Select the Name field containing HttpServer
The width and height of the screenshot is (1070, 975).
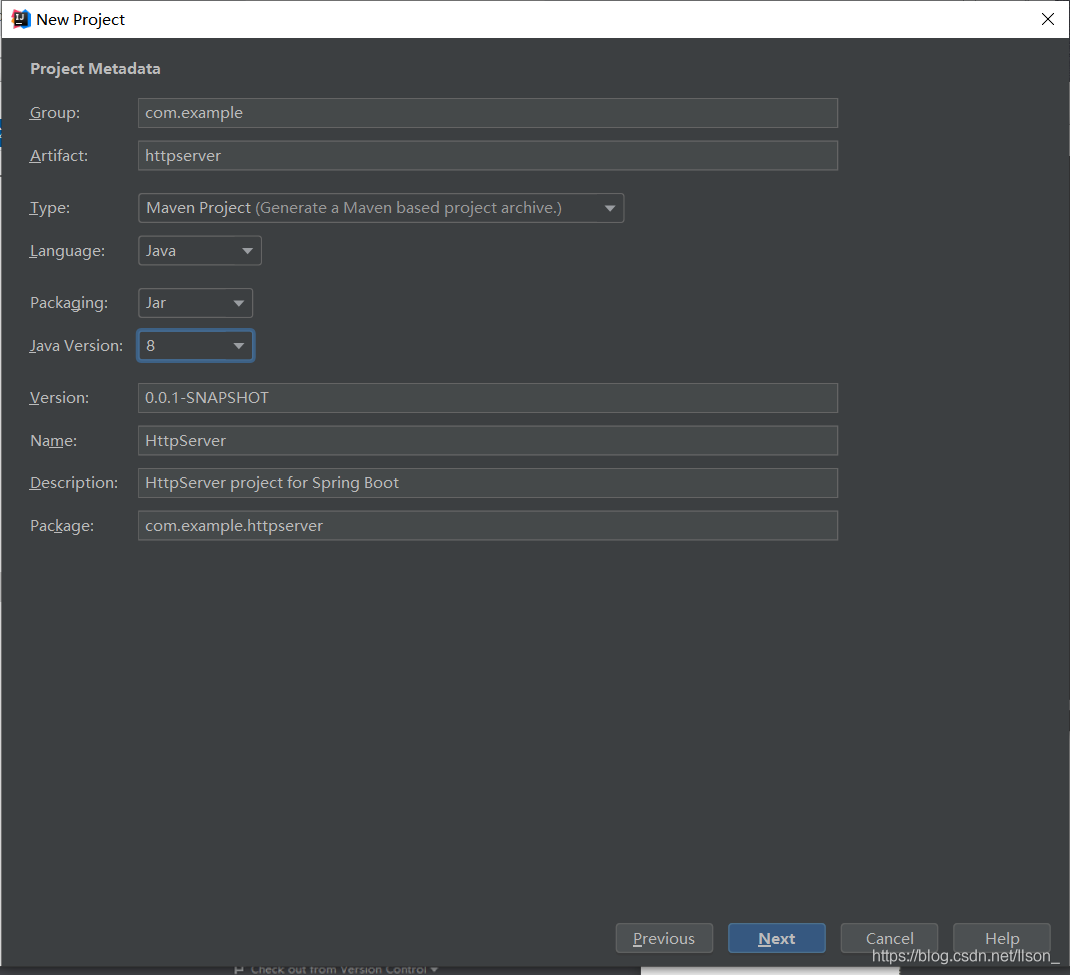[487, 441]
